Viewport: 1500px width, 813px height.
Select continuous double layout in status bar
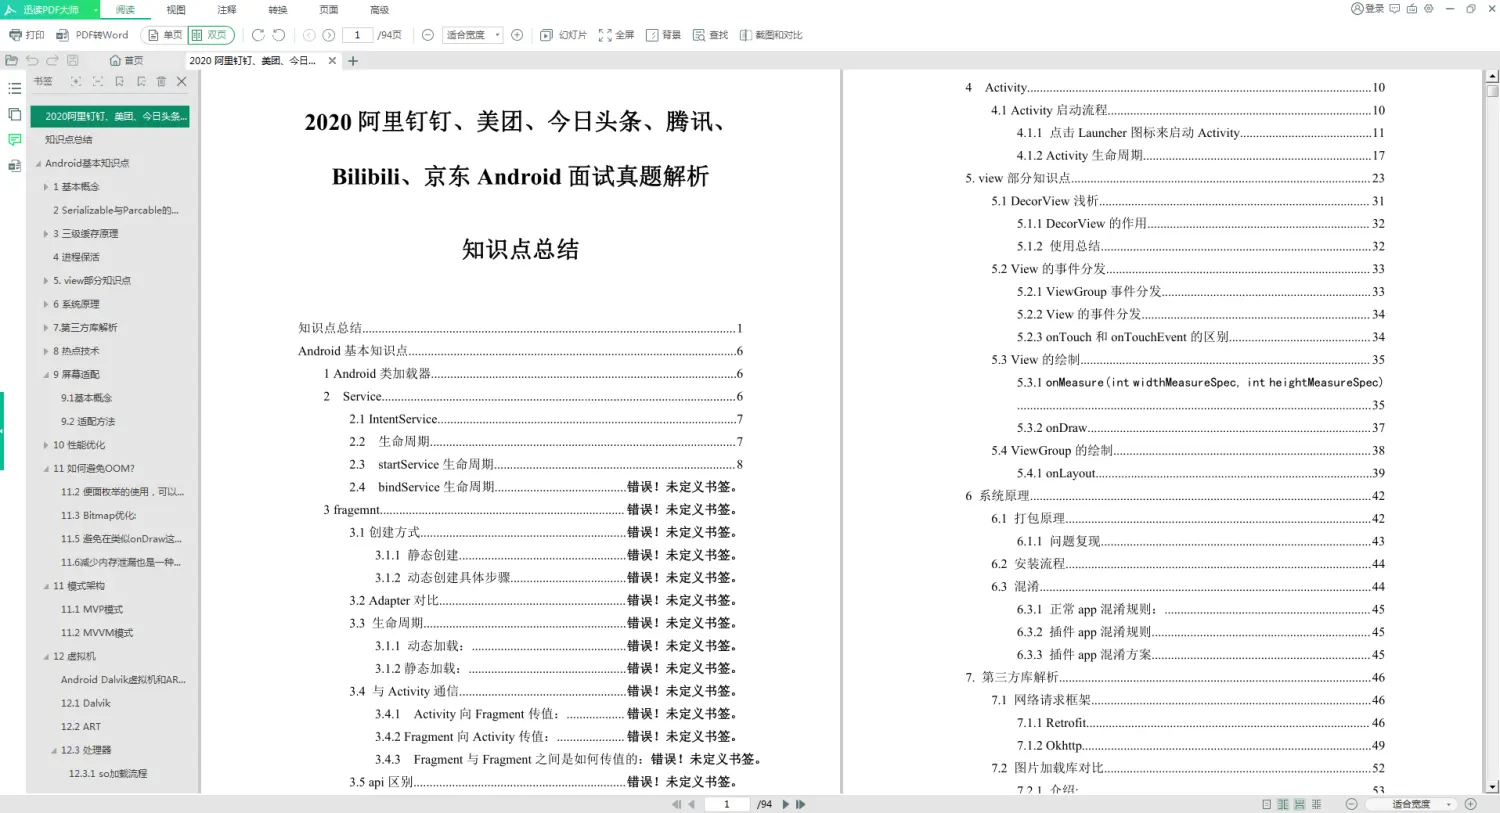(1317, 804)
